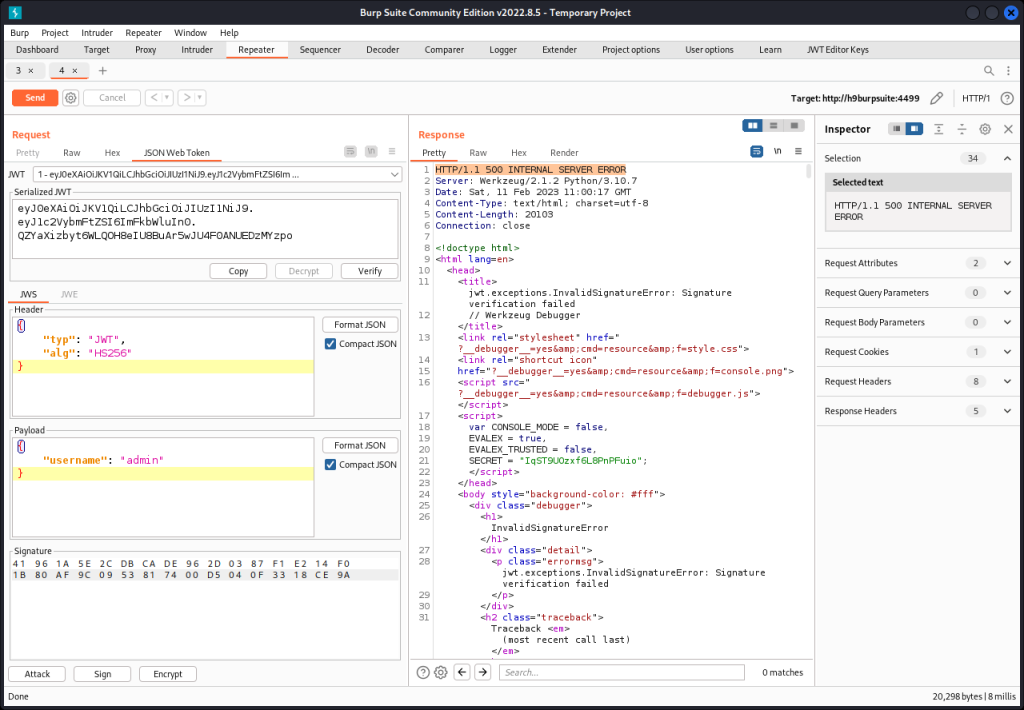The height and width of the screenshot is (710, 1024).
Task: Collapse the Selection section in Inspector
Action: (x=1008, y=159)
